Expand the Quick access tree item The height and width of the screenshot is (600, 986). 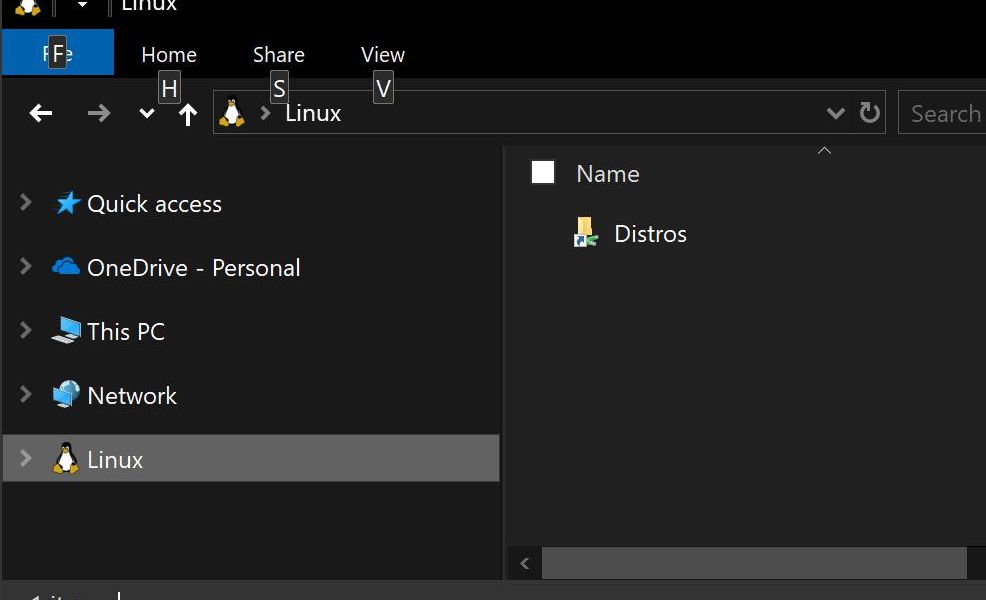click(x=25, y=203)
